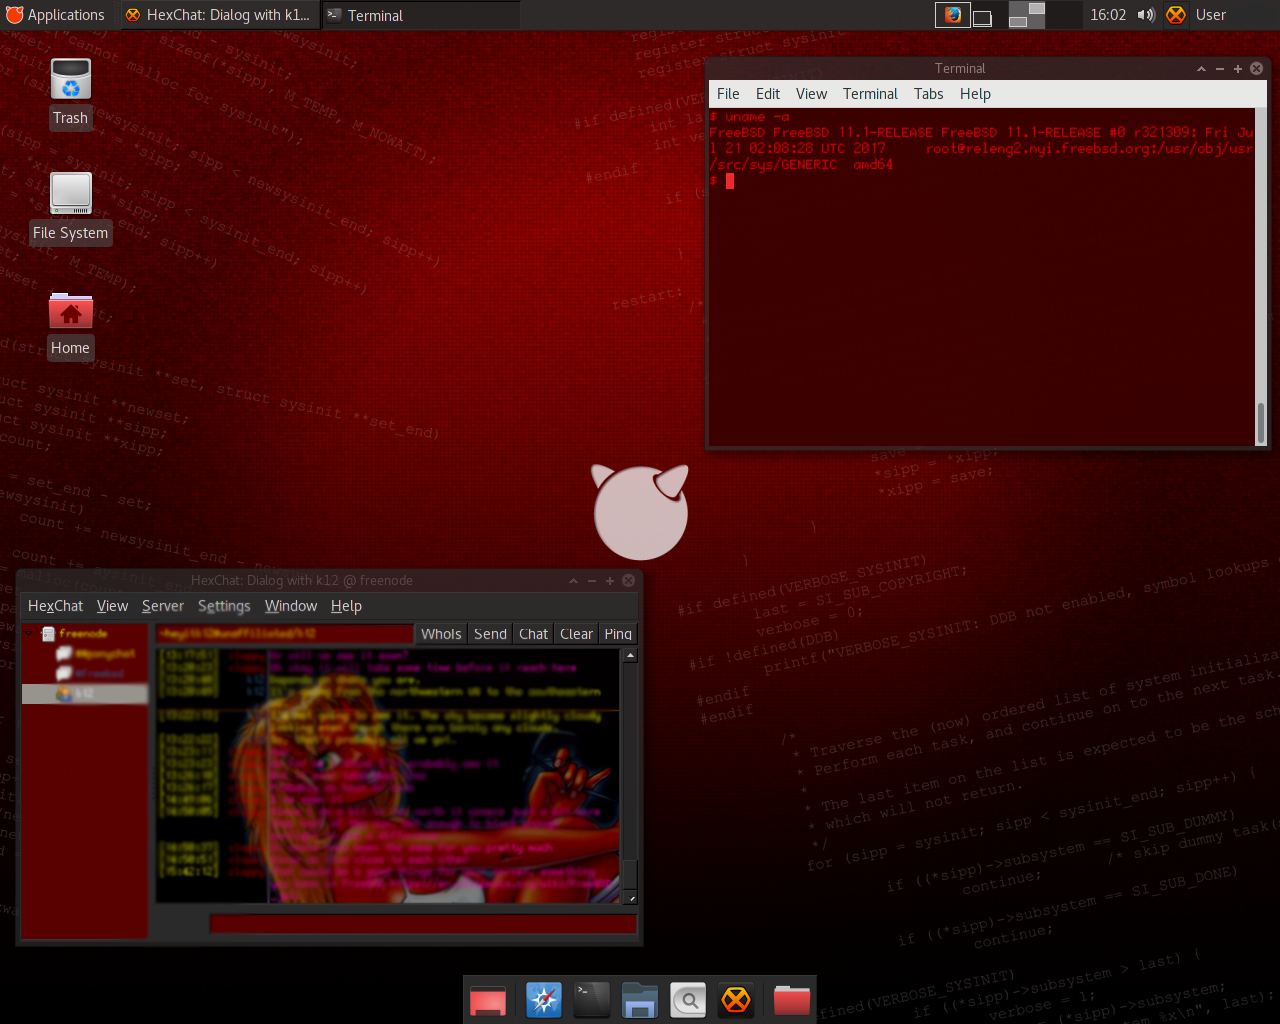The image size is (1280, 1024).
Task: Click the Show Desktop dock icon
Action: tap(488, 1000)
